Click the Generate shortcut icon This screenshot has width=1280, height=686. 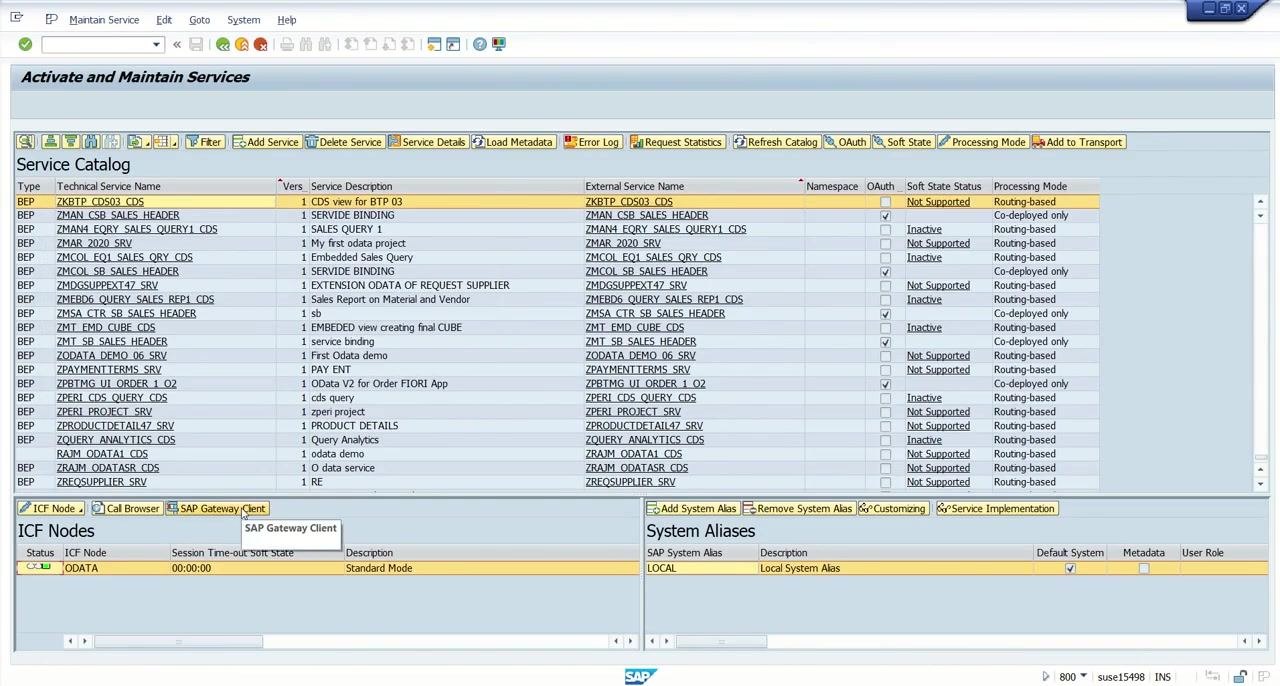(453, 44)
